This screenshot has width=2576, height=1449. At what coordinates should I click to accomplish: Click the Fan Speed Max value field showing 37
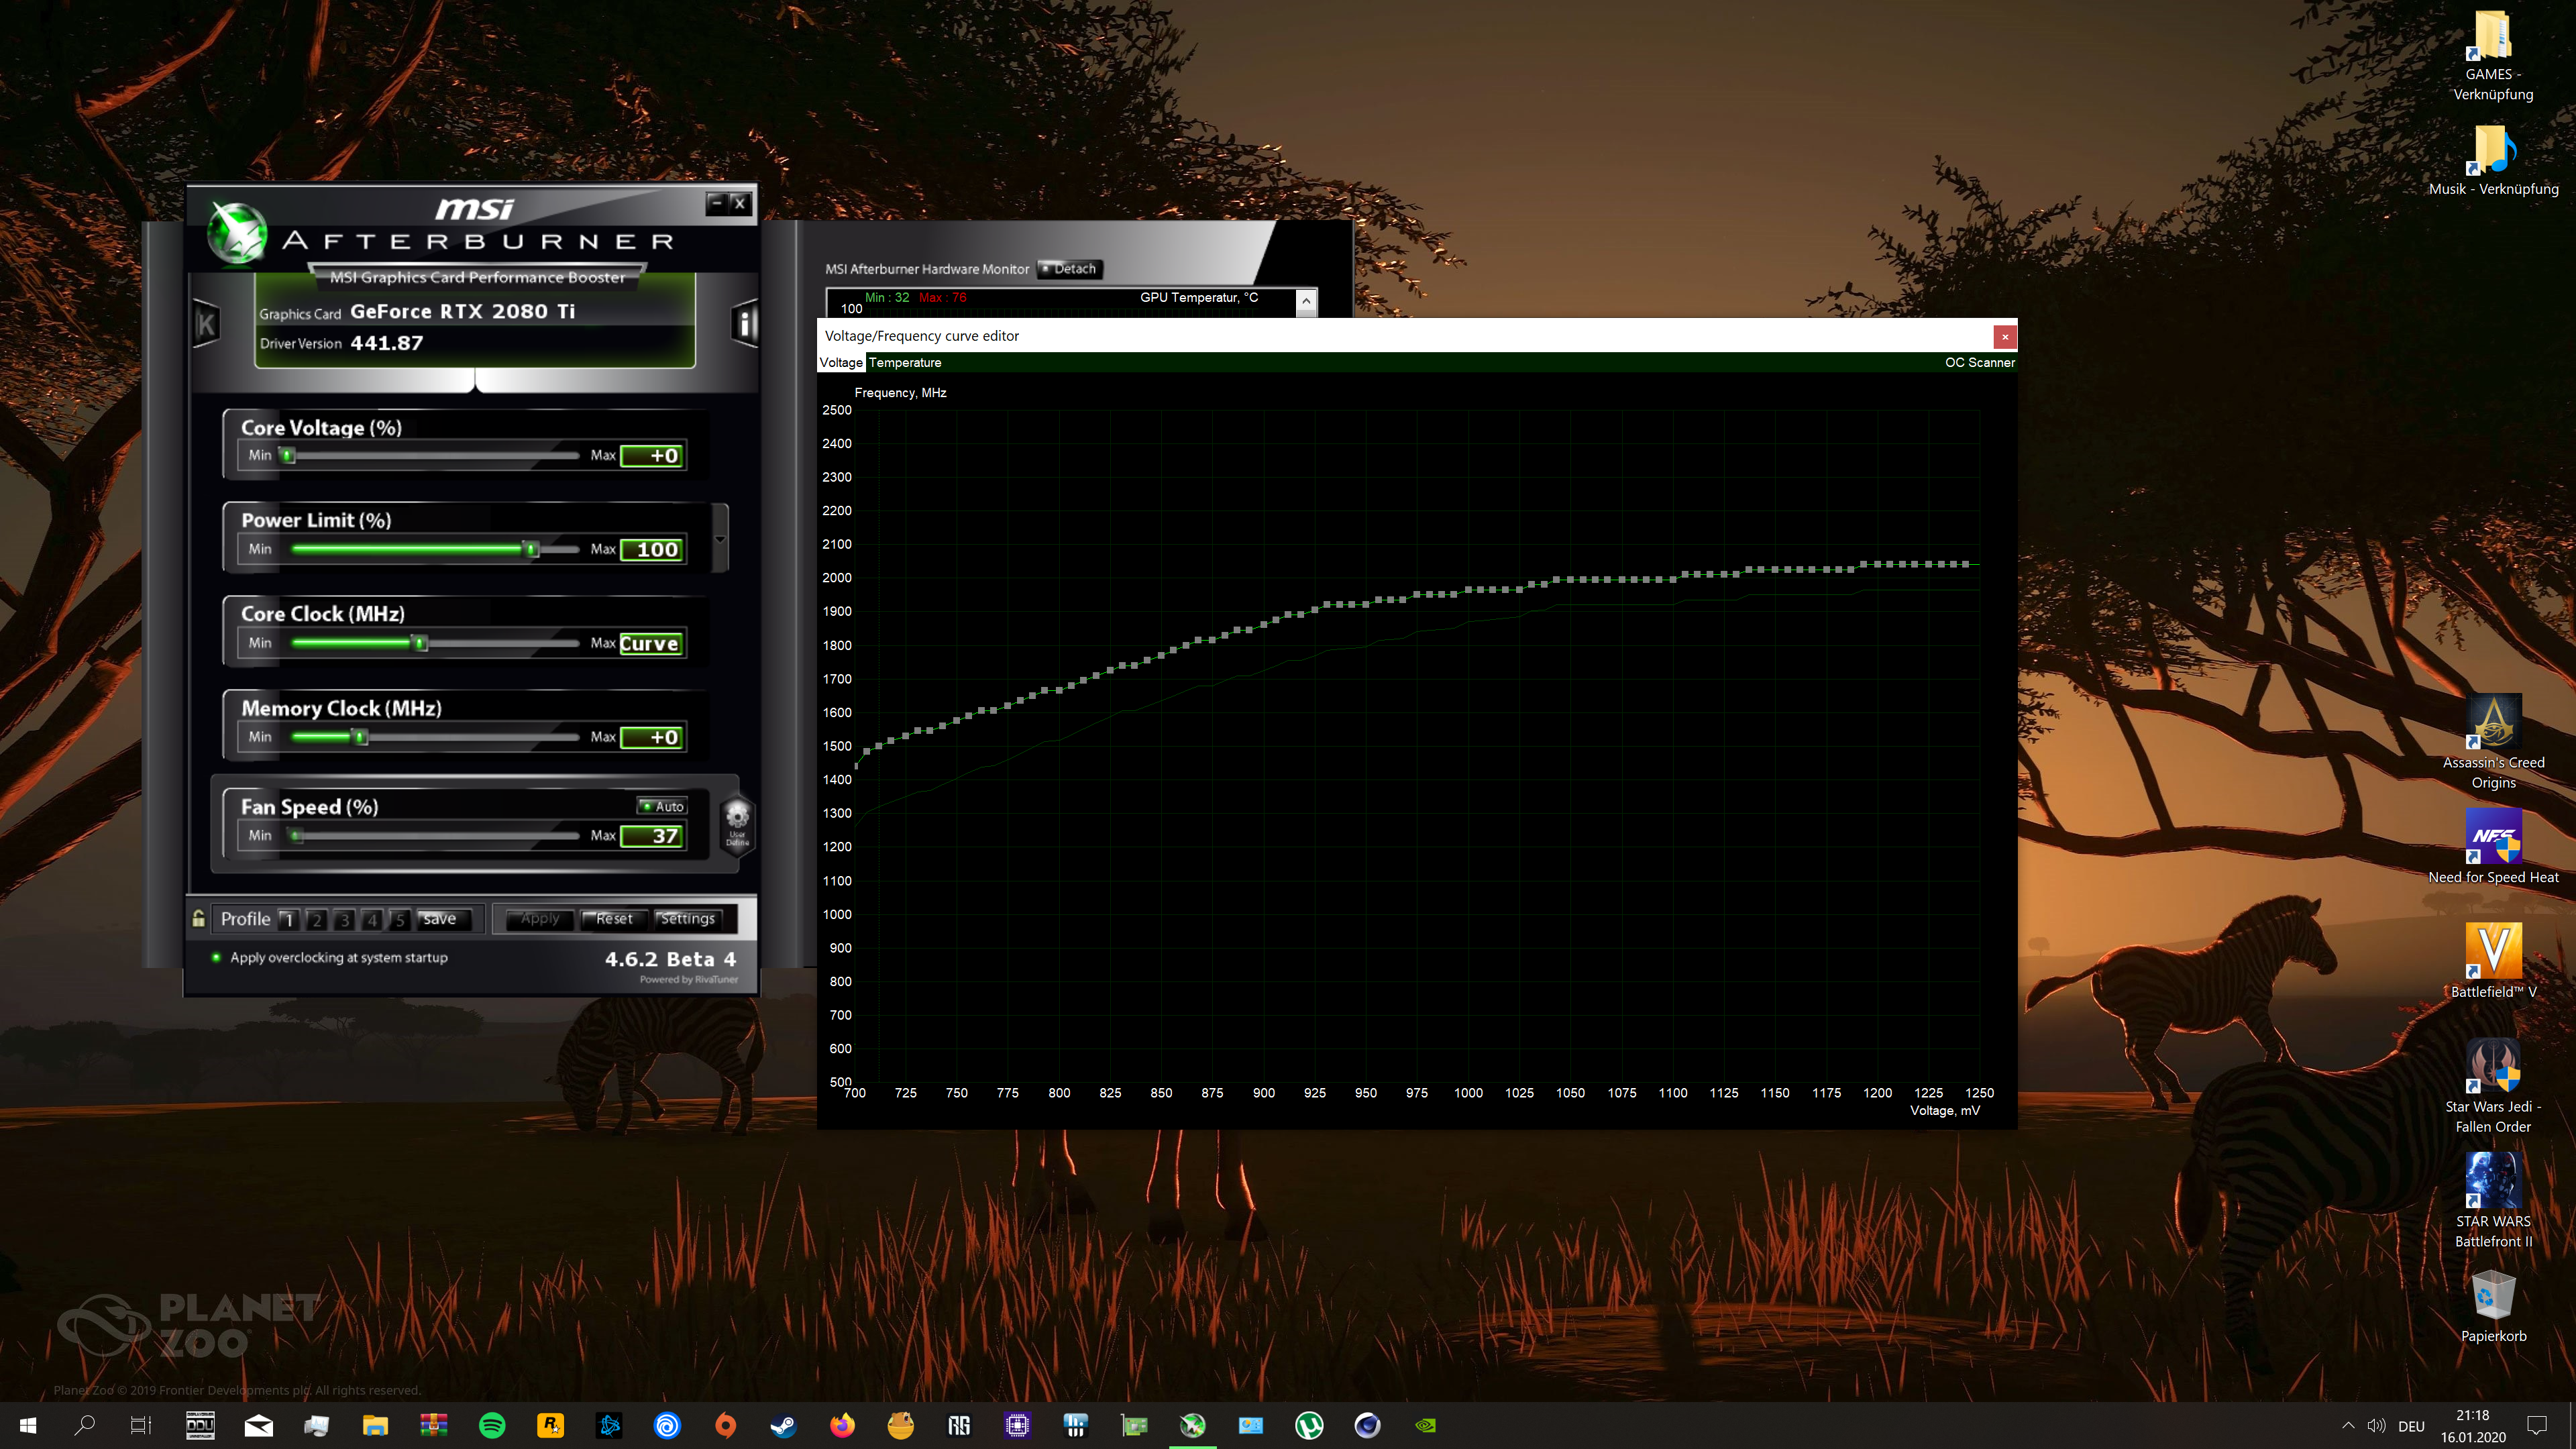click(651, 836)
